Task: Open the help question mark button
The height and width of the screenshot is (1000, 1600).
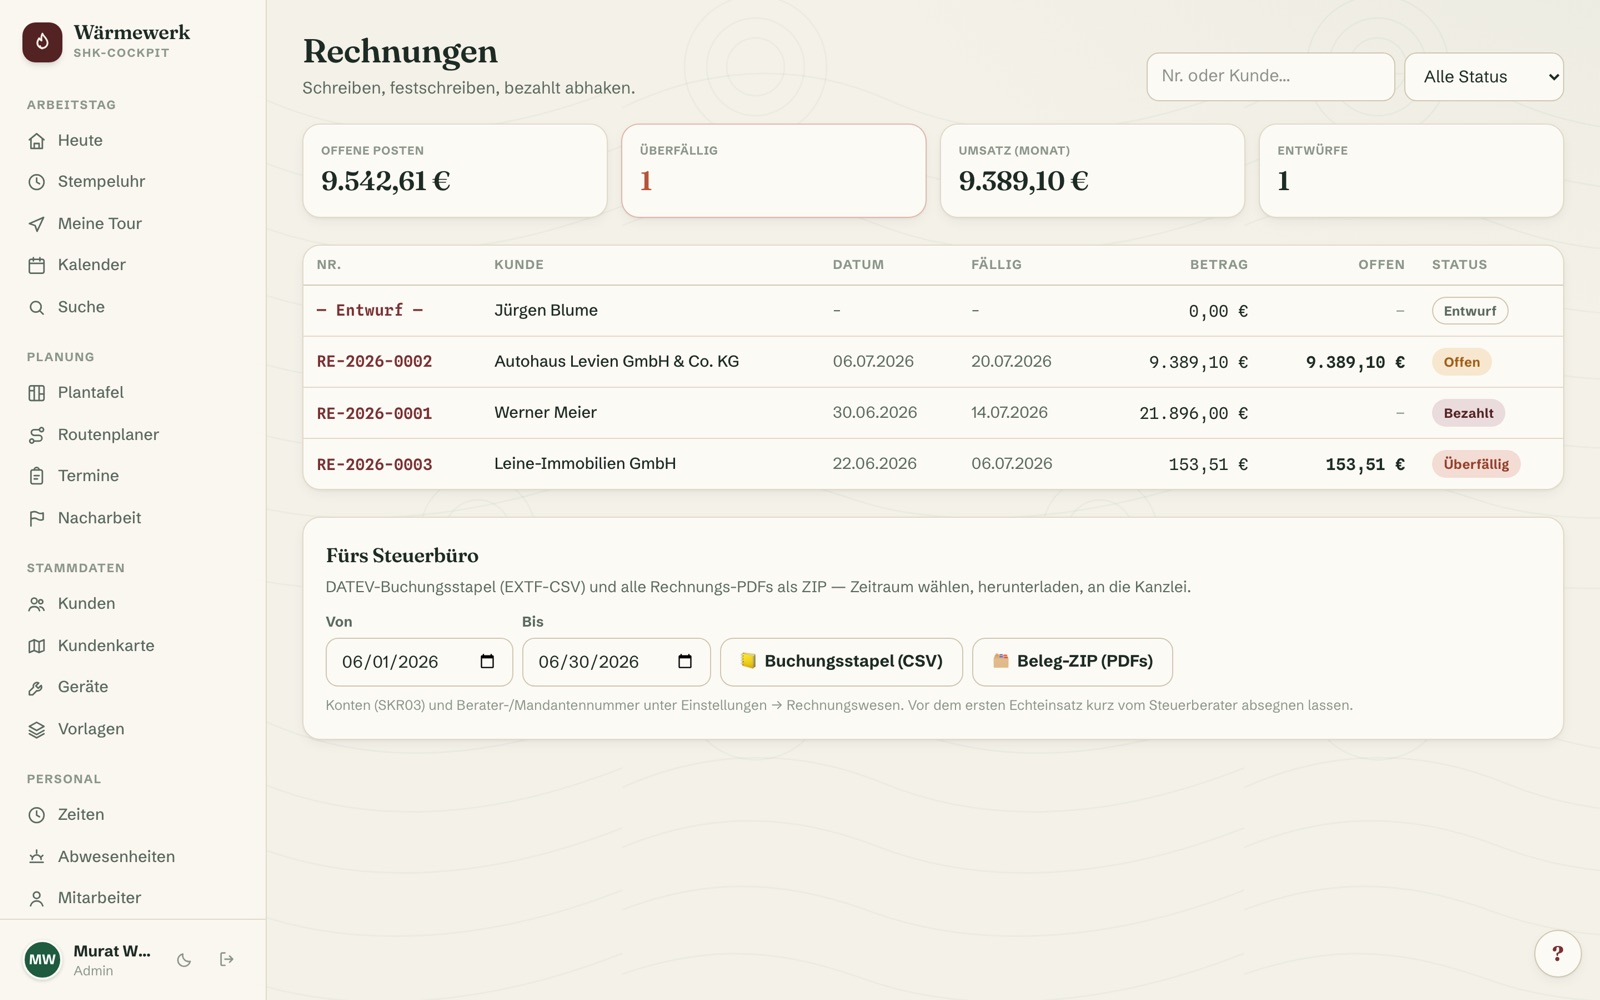Action: 1557,953
